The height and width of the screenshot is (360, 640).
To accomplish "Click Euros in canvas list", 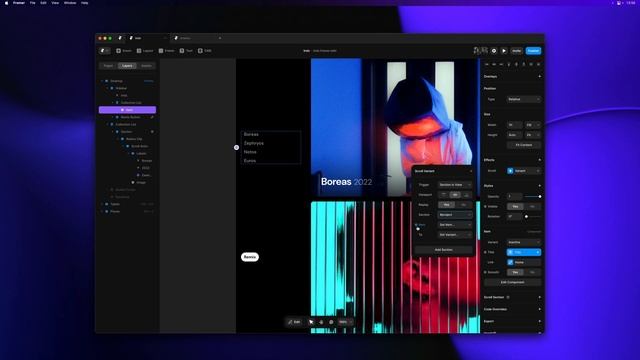I will [250, 161].
